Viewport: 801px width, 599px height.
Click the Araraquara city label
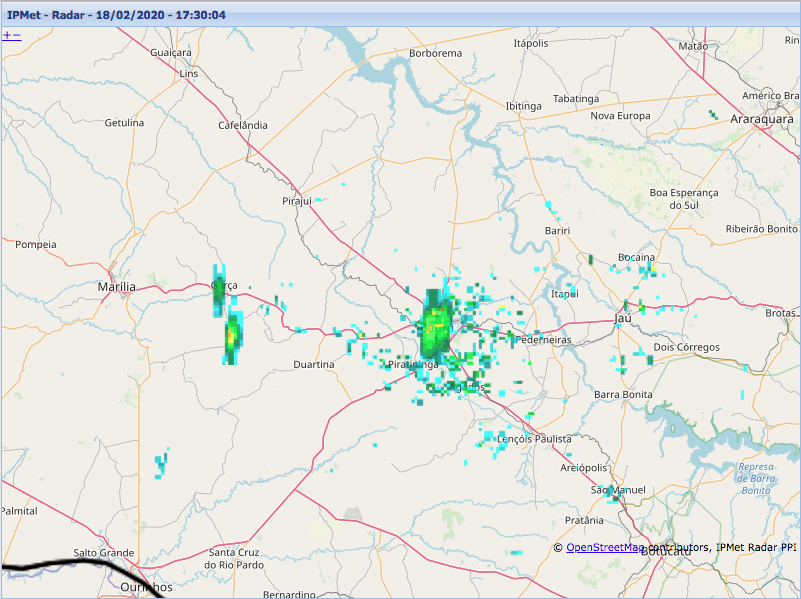click(x=761, y=119)
